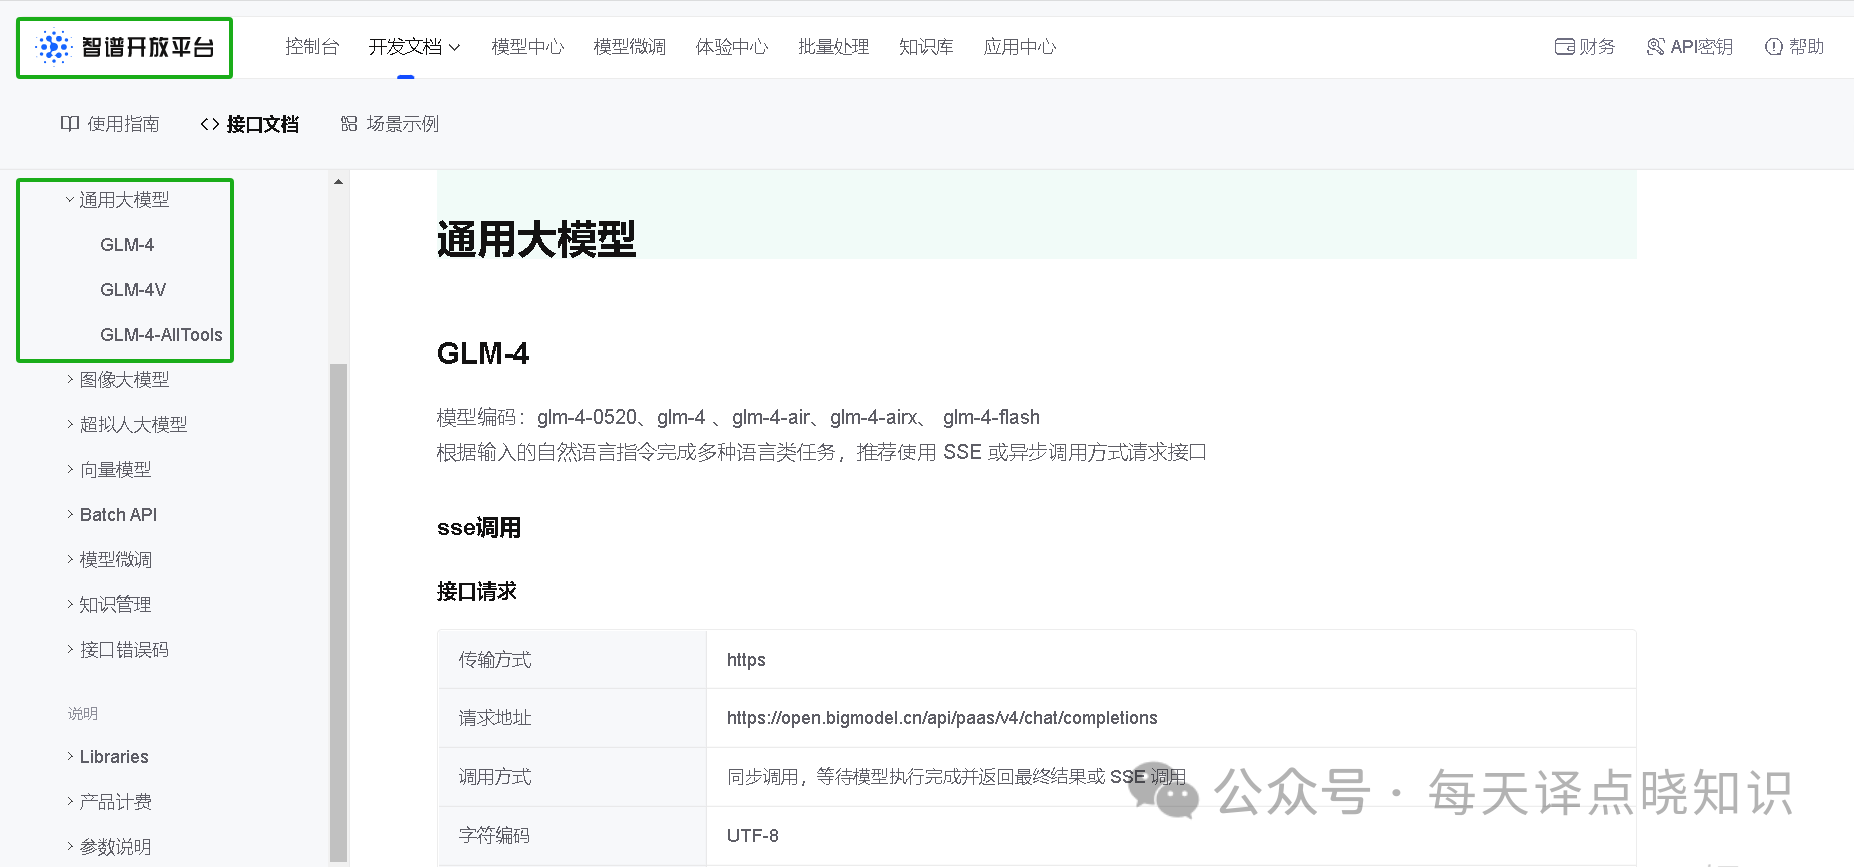Switch to the 场景示例 tab
This screenshot has width=1854, height=867.
pos(390,124)
